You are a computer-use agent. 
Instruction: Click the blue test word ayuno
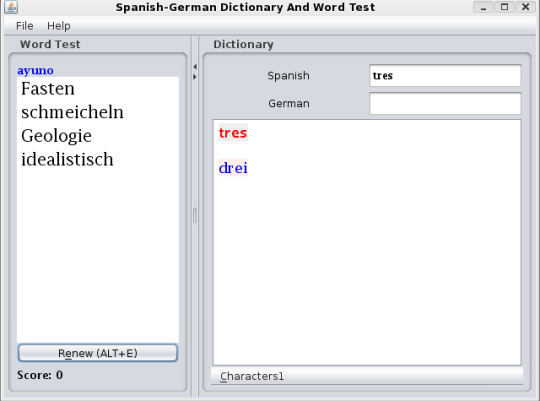[x=35, y=70]
